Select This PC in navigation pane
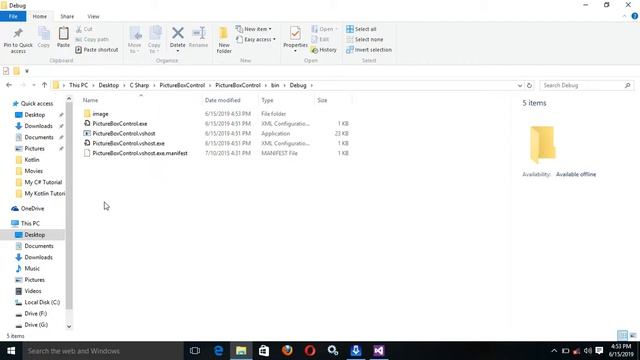Viewport: 640px width, 360px height. pyautogui.click(x=30, y=223)
